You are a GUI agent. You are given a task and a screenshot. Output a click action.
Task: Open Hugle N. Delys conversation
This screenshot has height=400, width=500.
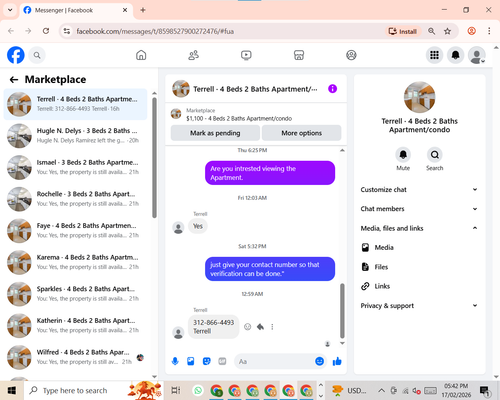pyautogui.click(x=75, y=136)
